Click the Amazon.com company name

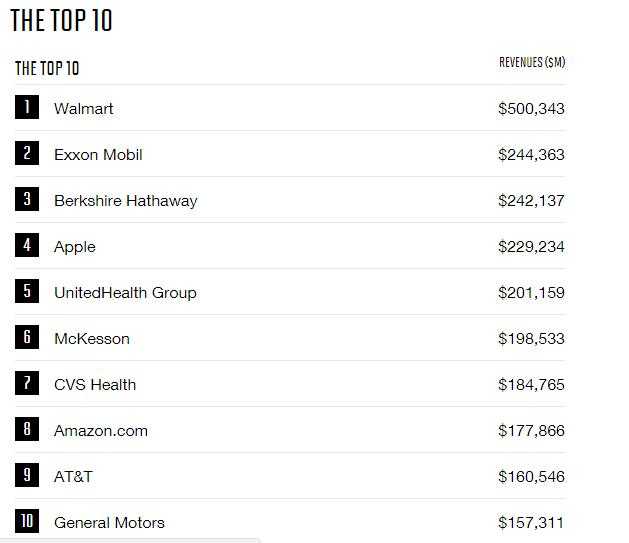coord(101,430)
